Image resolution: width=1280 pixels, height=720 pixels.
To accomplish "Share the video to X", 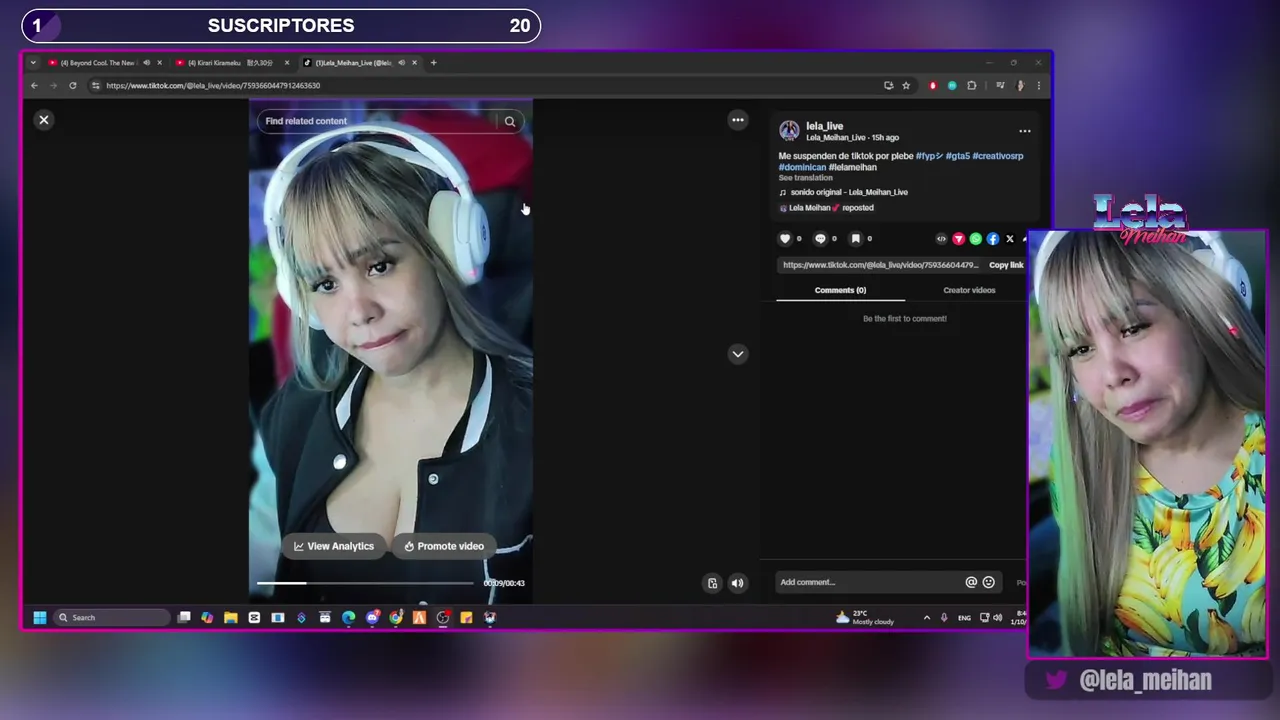I will tap(1009, 239).
